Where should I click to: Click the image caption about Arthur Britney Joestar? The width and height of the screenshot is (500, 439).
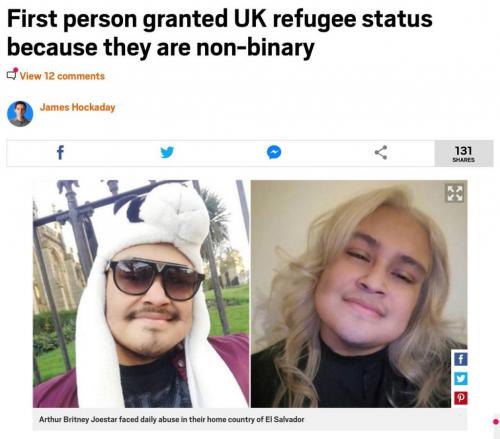click(171, 419)
